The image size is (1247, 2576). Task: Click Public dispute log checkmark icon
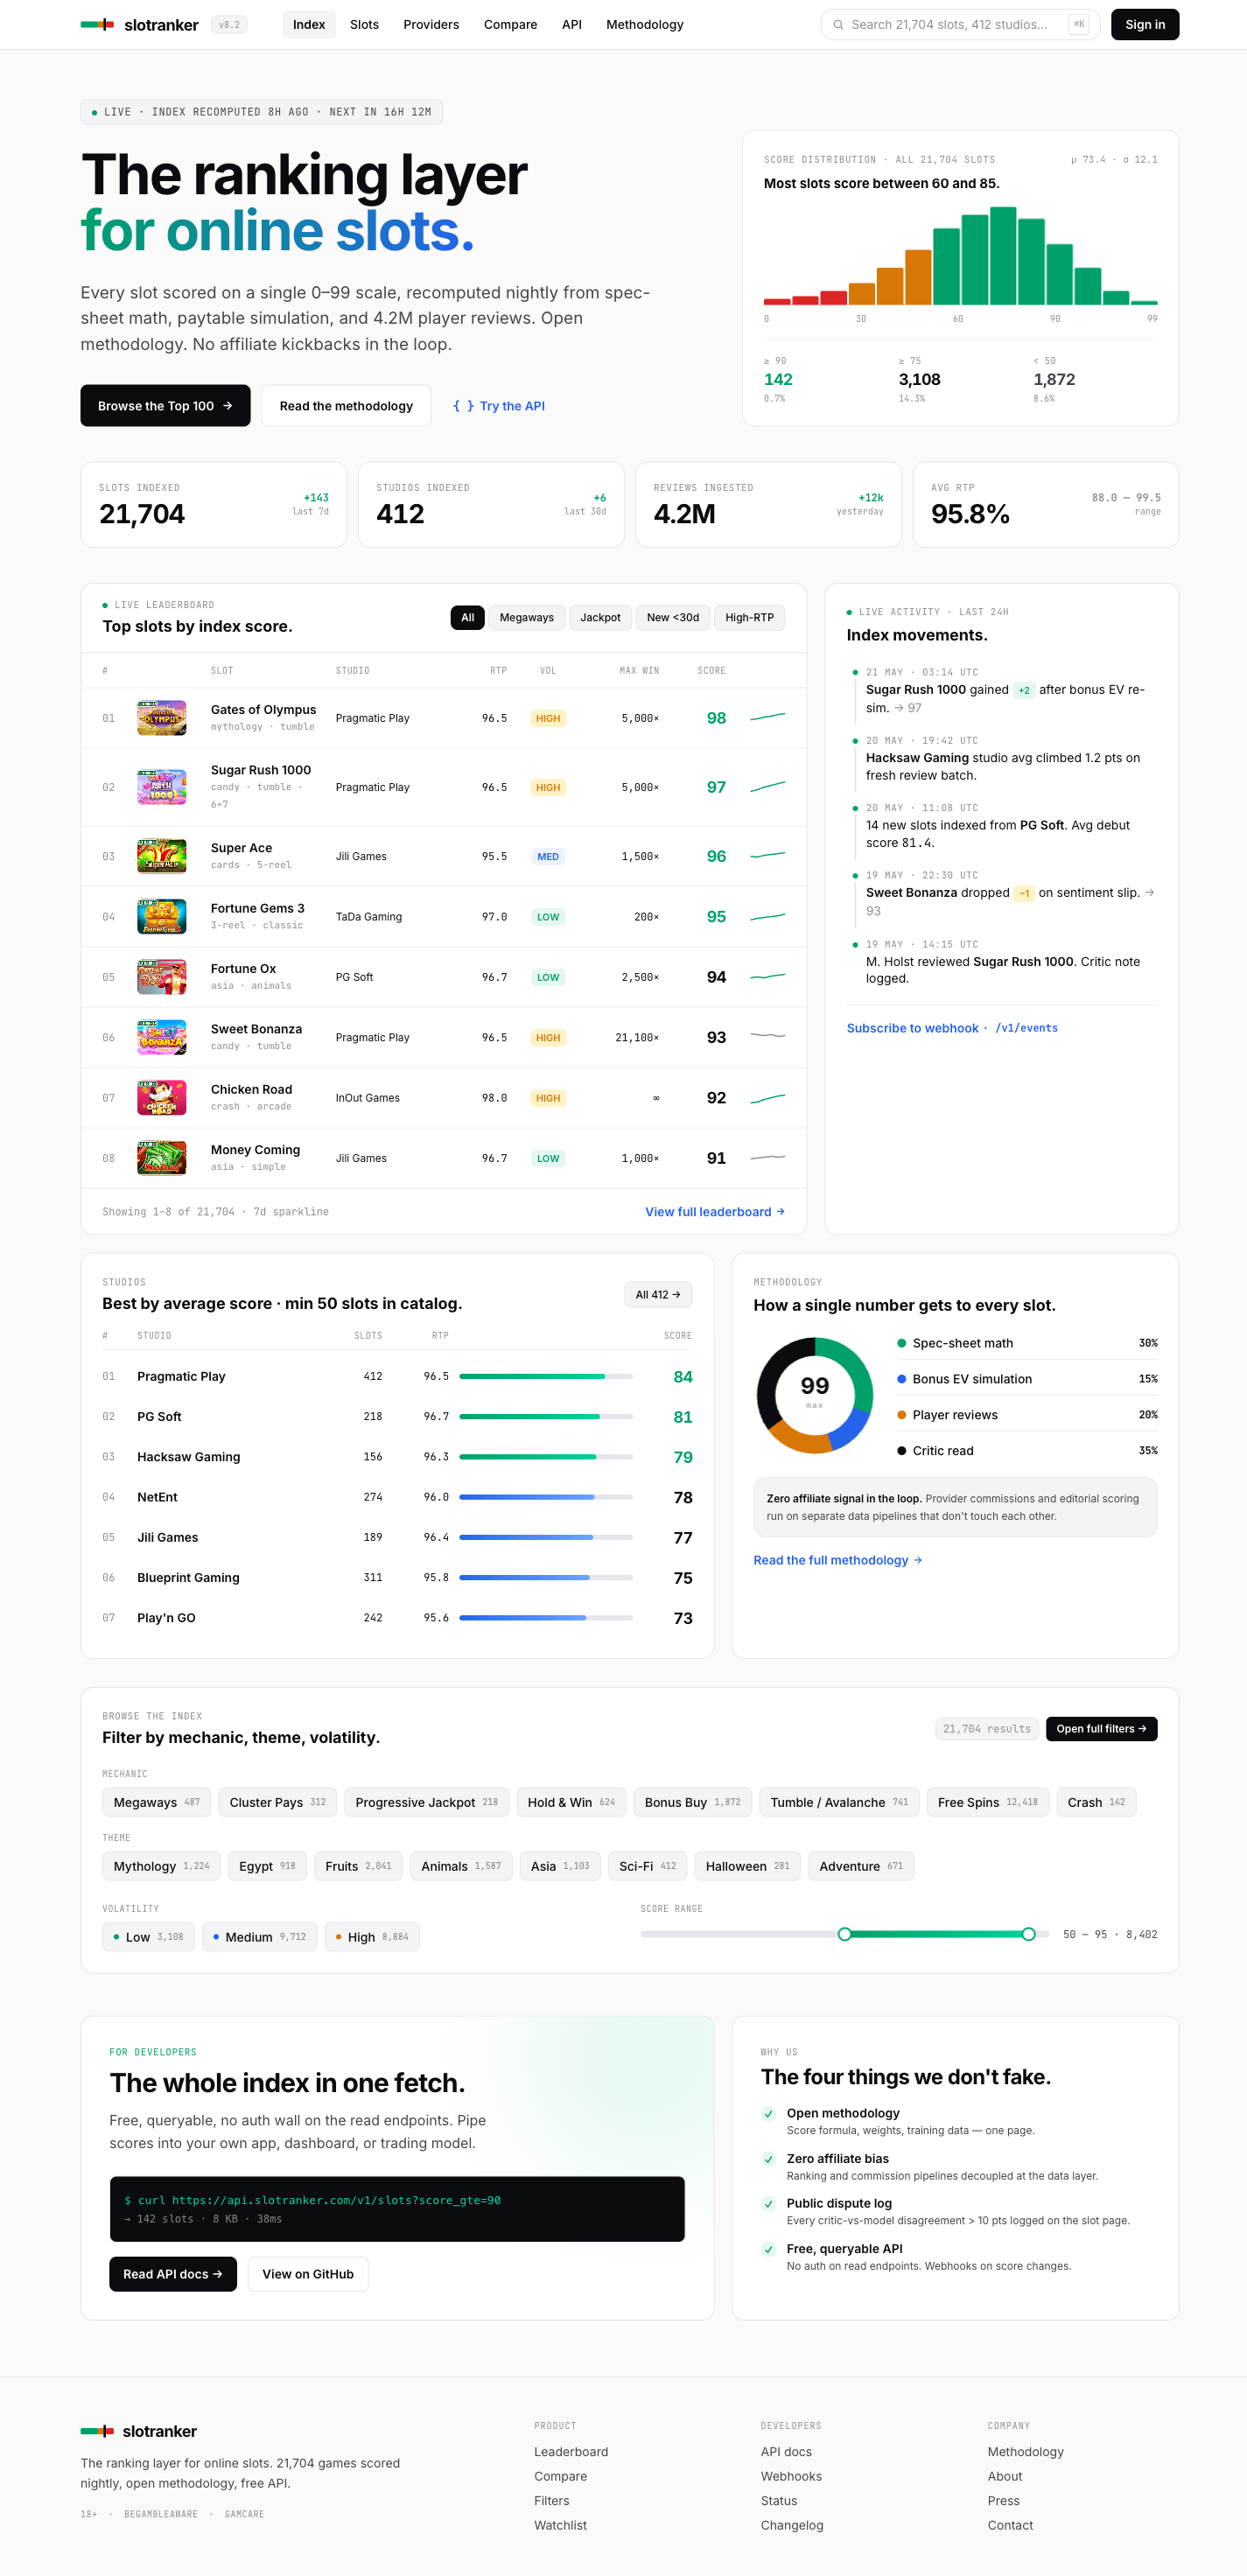coord(768,2204)
